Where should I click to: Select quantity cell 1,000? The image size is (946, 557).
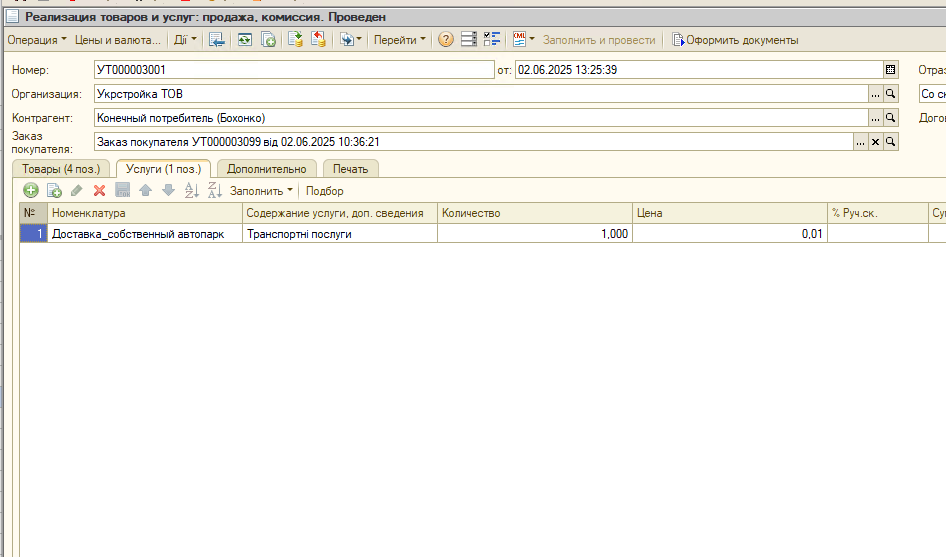(x=535, y=234)
